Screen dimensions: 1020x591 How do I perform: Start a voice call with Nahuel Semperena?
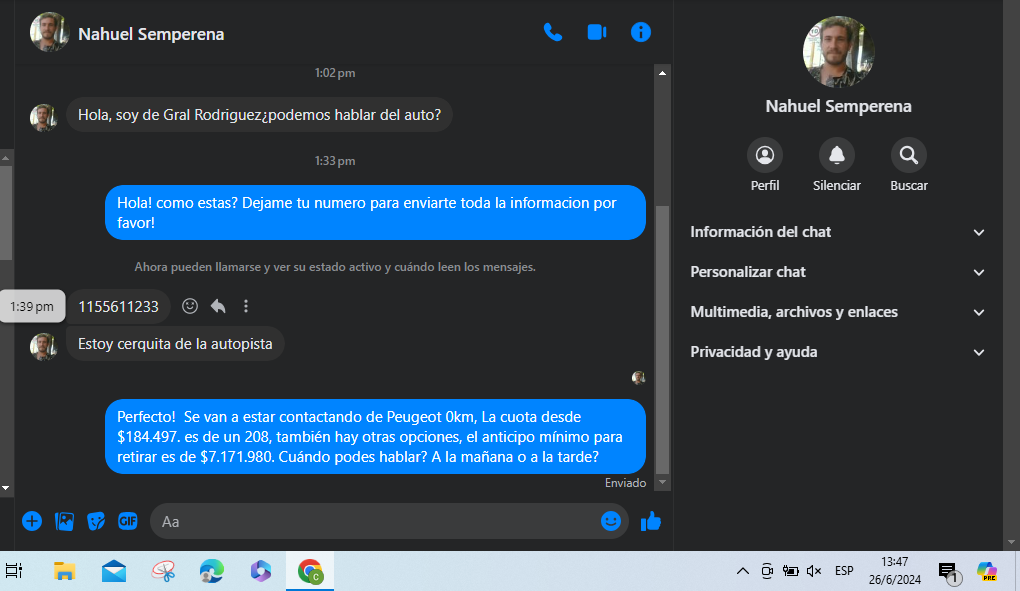[x=552, y=32]
